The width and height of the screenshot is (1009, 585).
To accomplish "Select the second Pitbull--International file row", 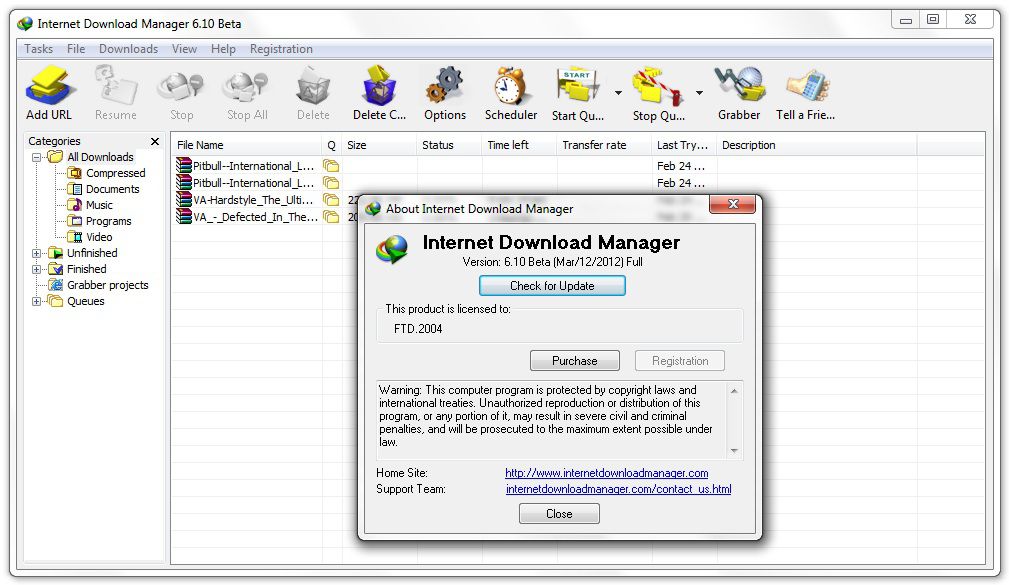I will point(577,183).
